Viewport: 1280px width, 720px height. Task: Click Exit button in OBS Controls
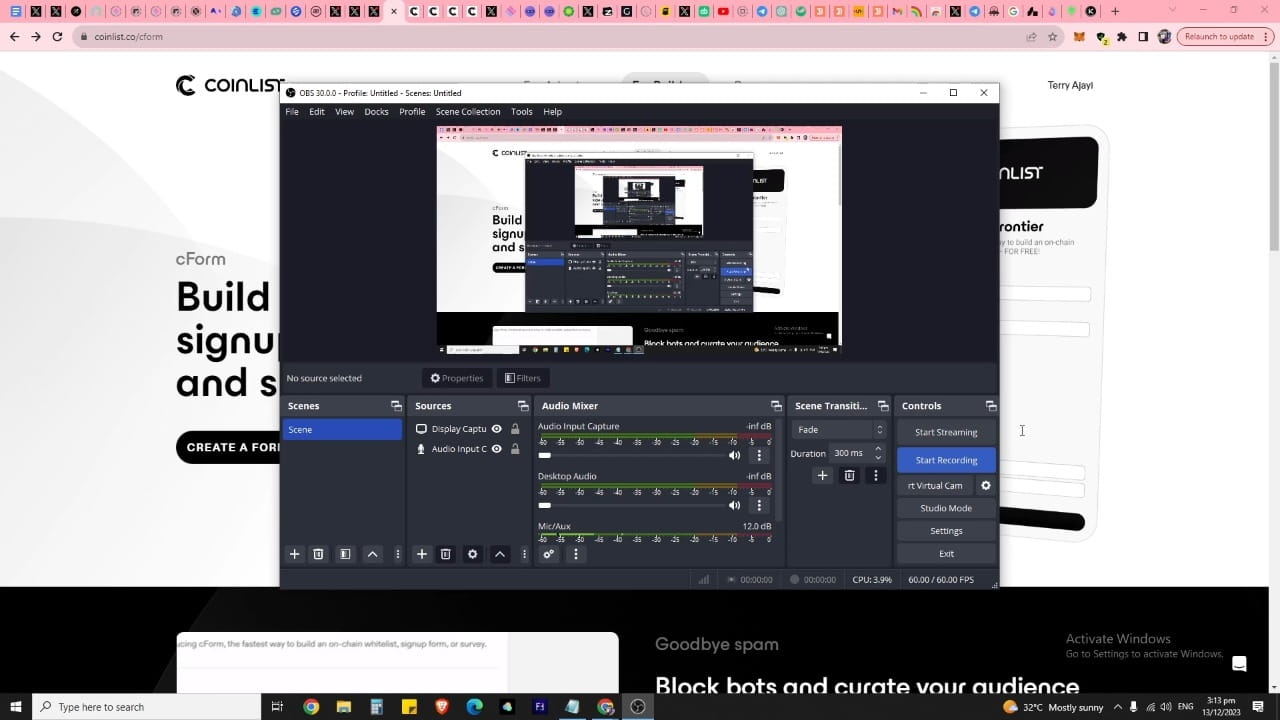(x=946, y=554)
